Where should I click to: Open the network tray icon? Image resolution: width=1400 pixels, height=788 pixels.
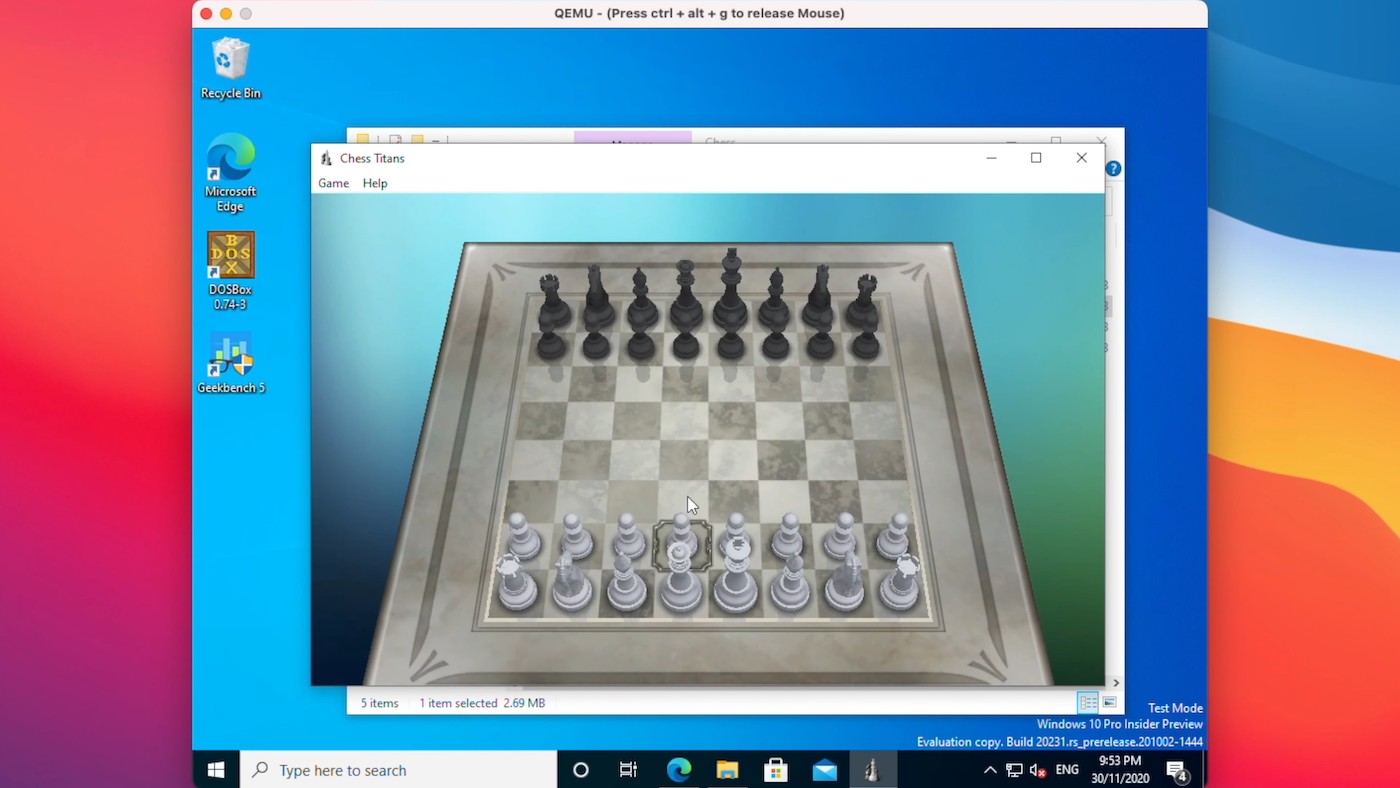1014,770
